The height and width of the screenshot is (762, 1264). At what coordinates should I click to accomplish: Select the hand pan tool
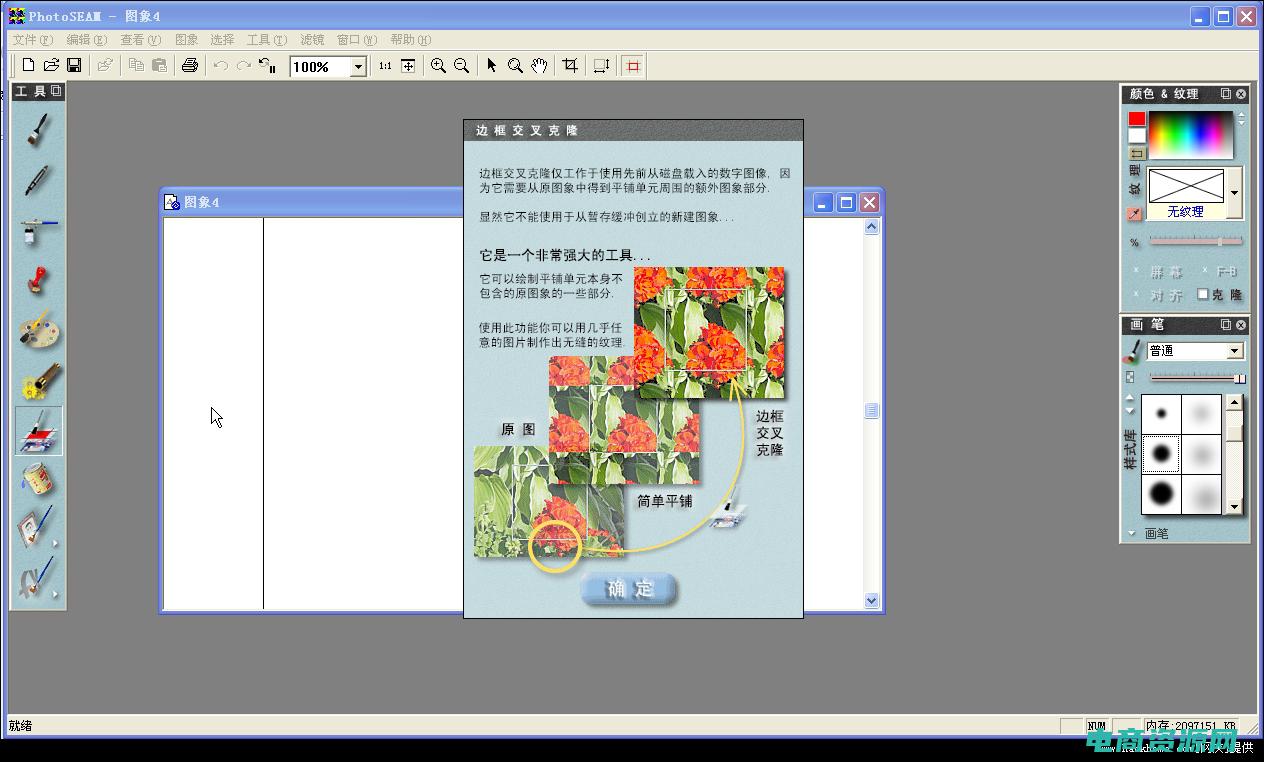point(539,66)
